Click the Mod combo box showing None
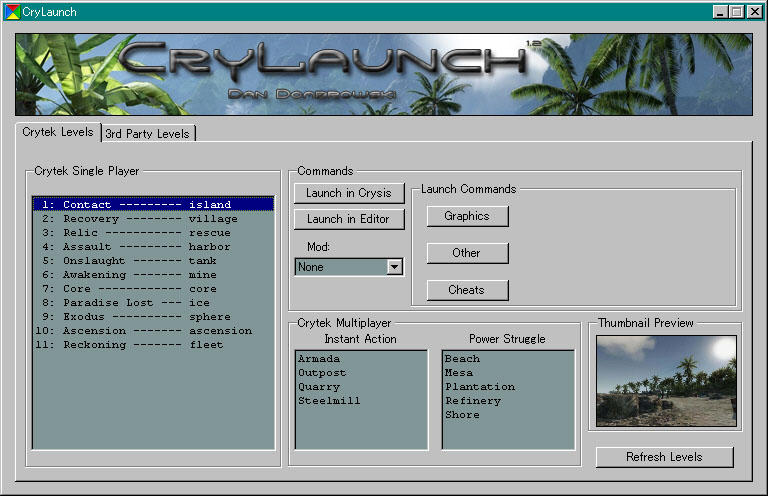 coord(349,267)
